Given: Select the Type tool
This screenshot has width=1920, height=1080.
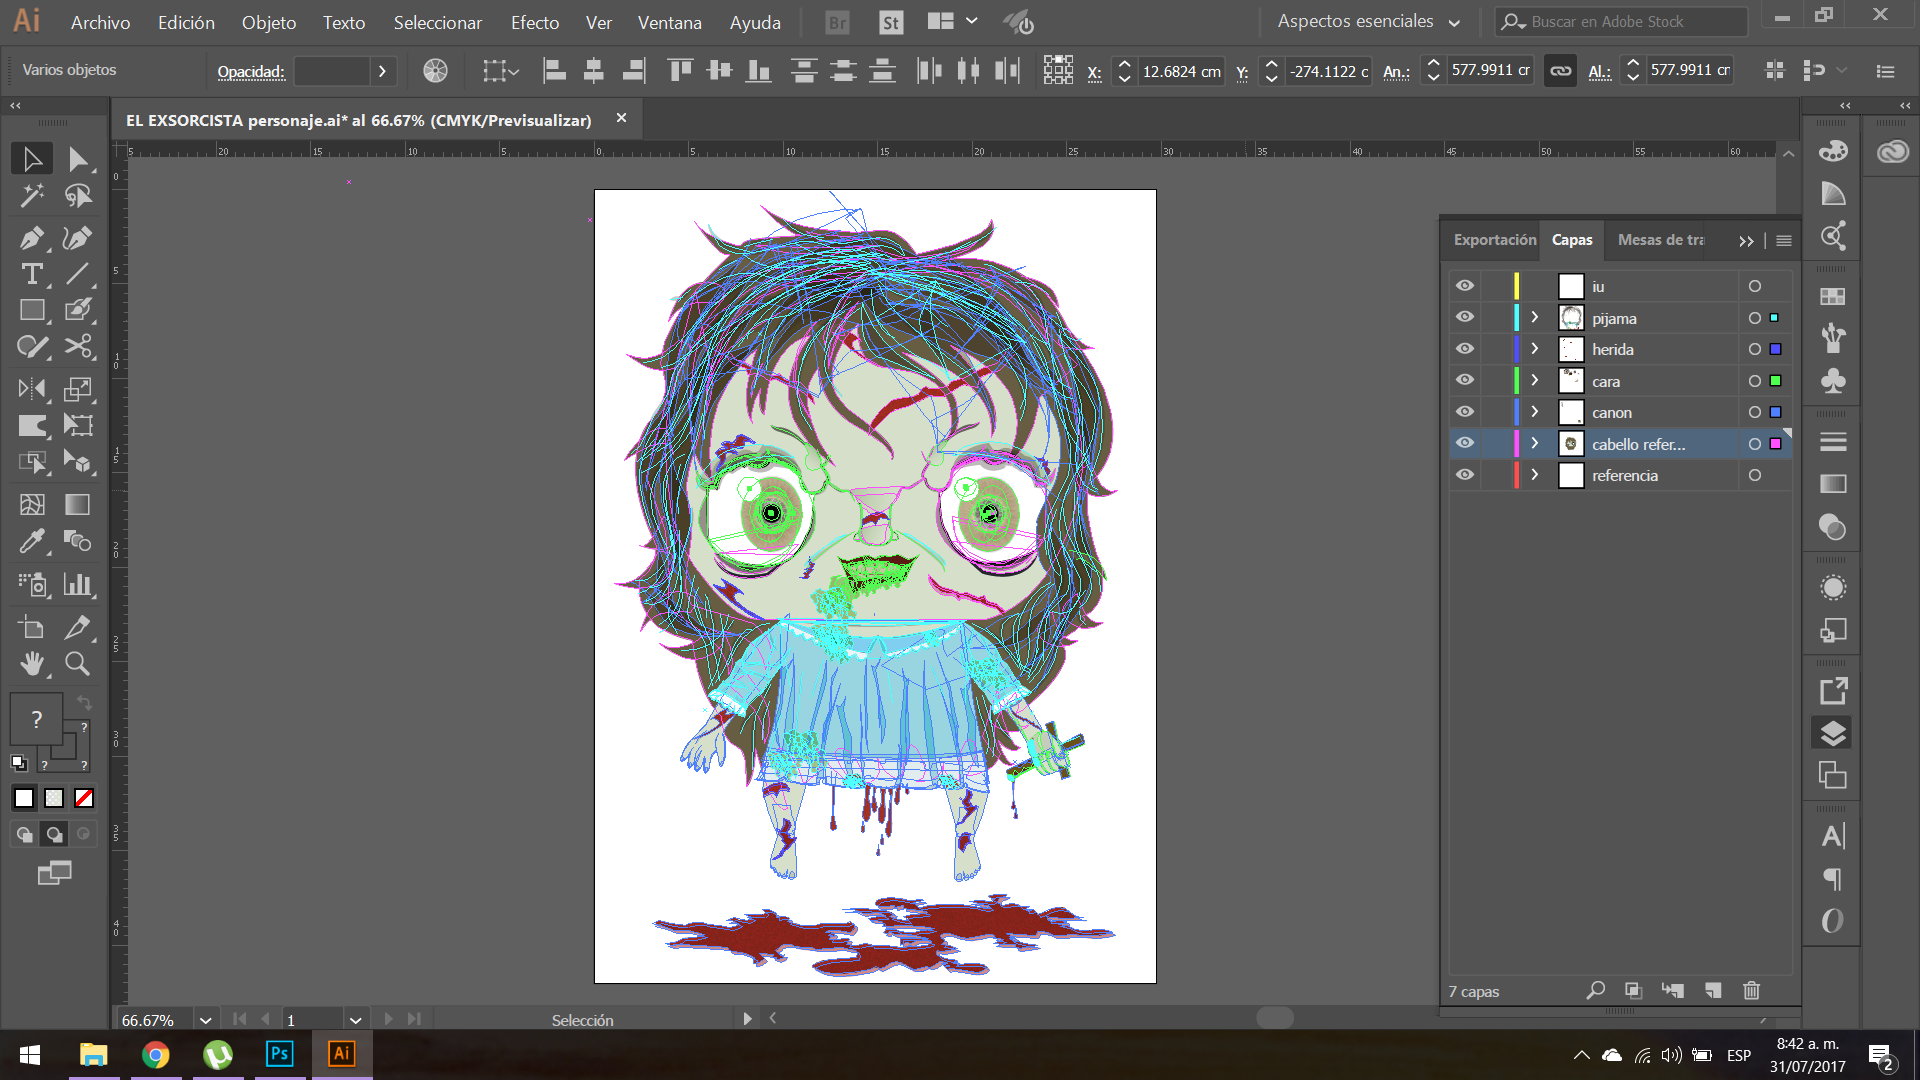Looking at the screenshot, I should (x=32, y=274).
